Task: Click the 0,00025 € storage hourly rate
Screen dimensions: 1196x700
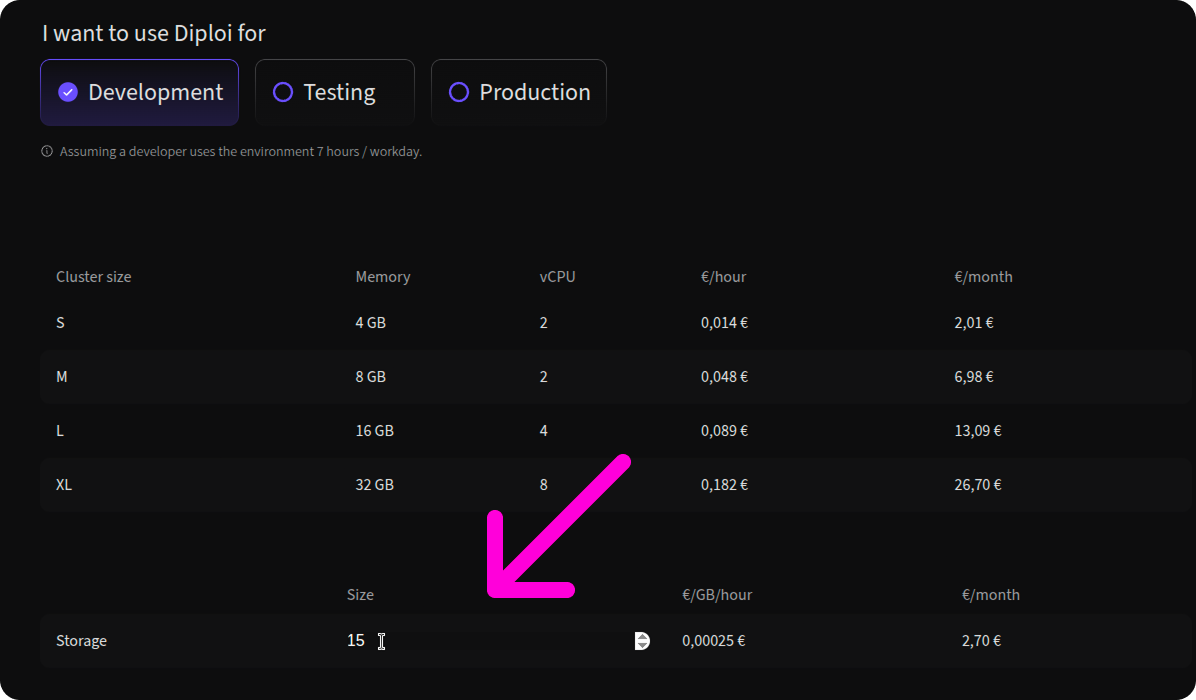Action: click(713, 641)
